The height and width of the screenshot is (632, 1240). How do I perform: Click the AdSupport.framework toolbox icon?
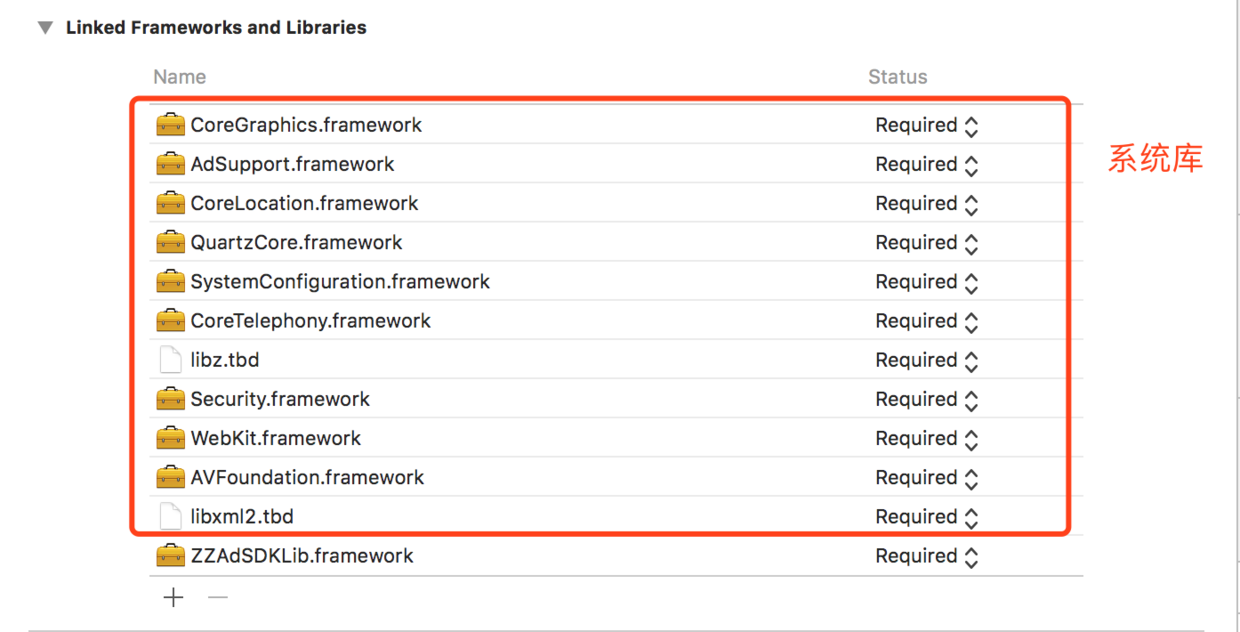pos(171,164)
